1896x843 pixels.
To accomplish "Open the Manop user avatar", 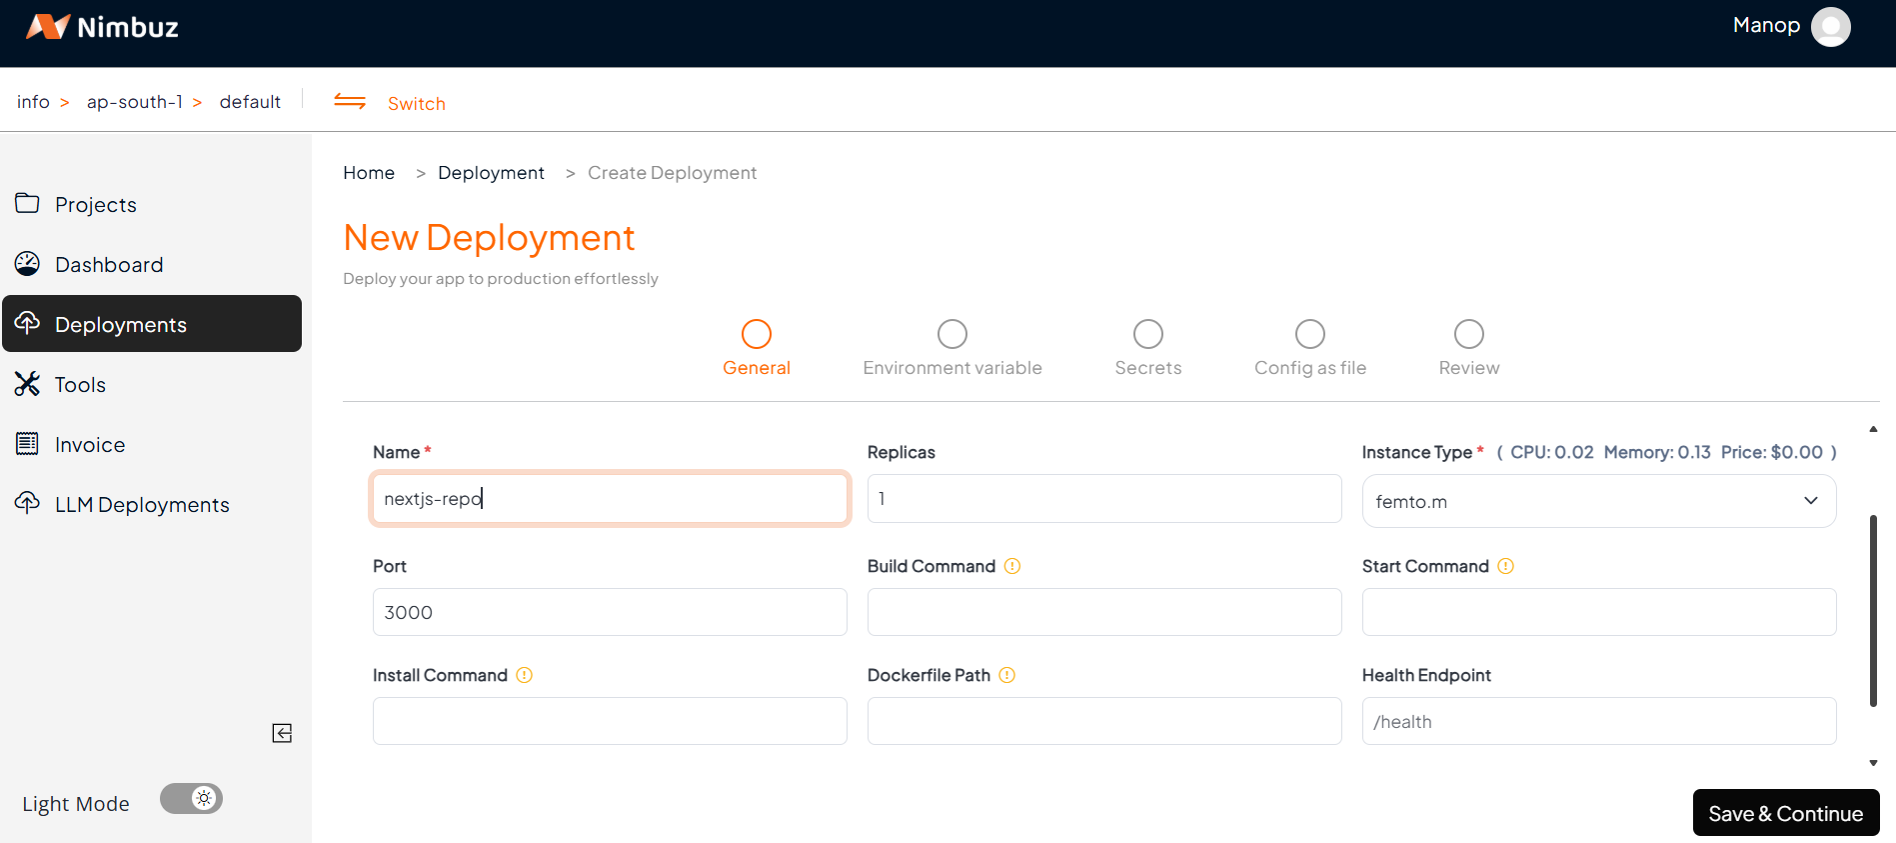I will tap(1830, 27).
